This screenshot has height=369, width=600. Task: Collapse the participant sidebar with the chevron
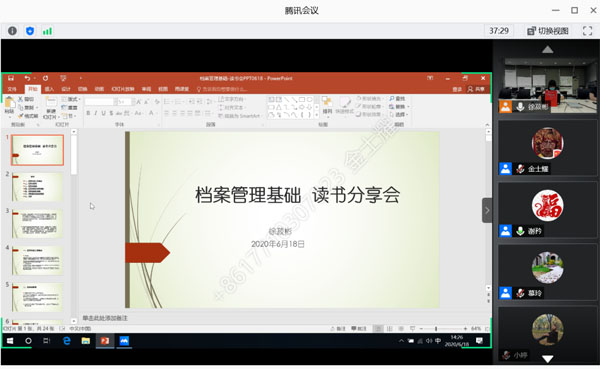click(x=487, y=210)
